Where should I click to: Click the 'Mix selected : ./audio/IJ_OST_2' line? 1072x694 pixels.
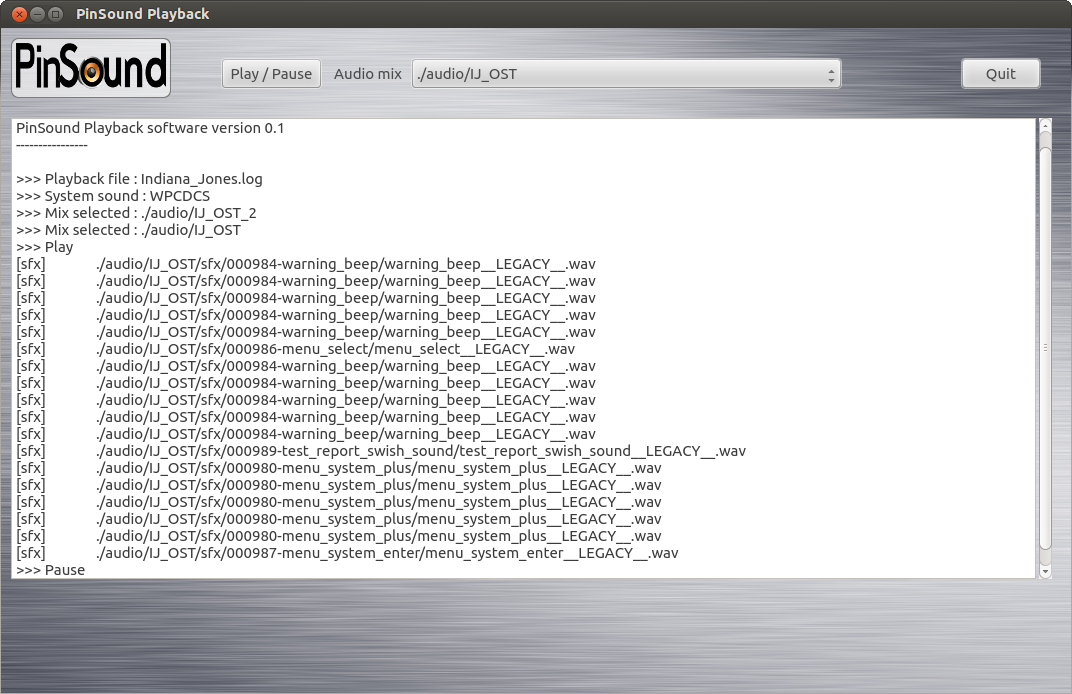click(137, 213)
